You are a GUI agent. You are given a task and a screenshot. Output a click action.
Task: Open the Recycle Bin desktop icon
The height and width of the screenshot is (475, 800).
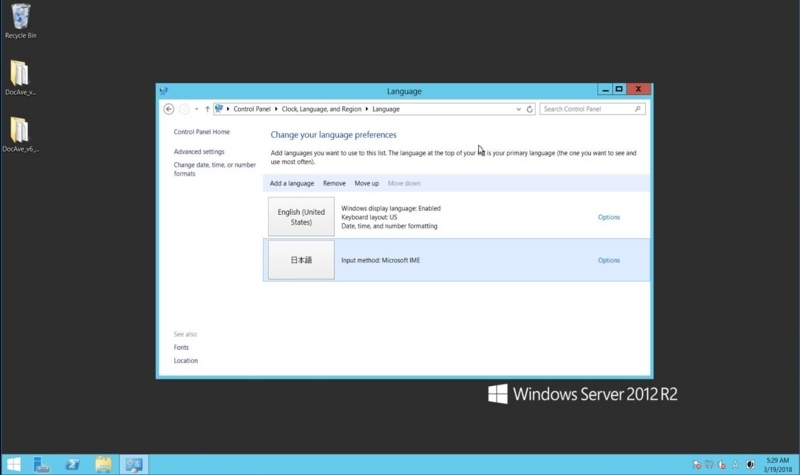pos(20,20)
